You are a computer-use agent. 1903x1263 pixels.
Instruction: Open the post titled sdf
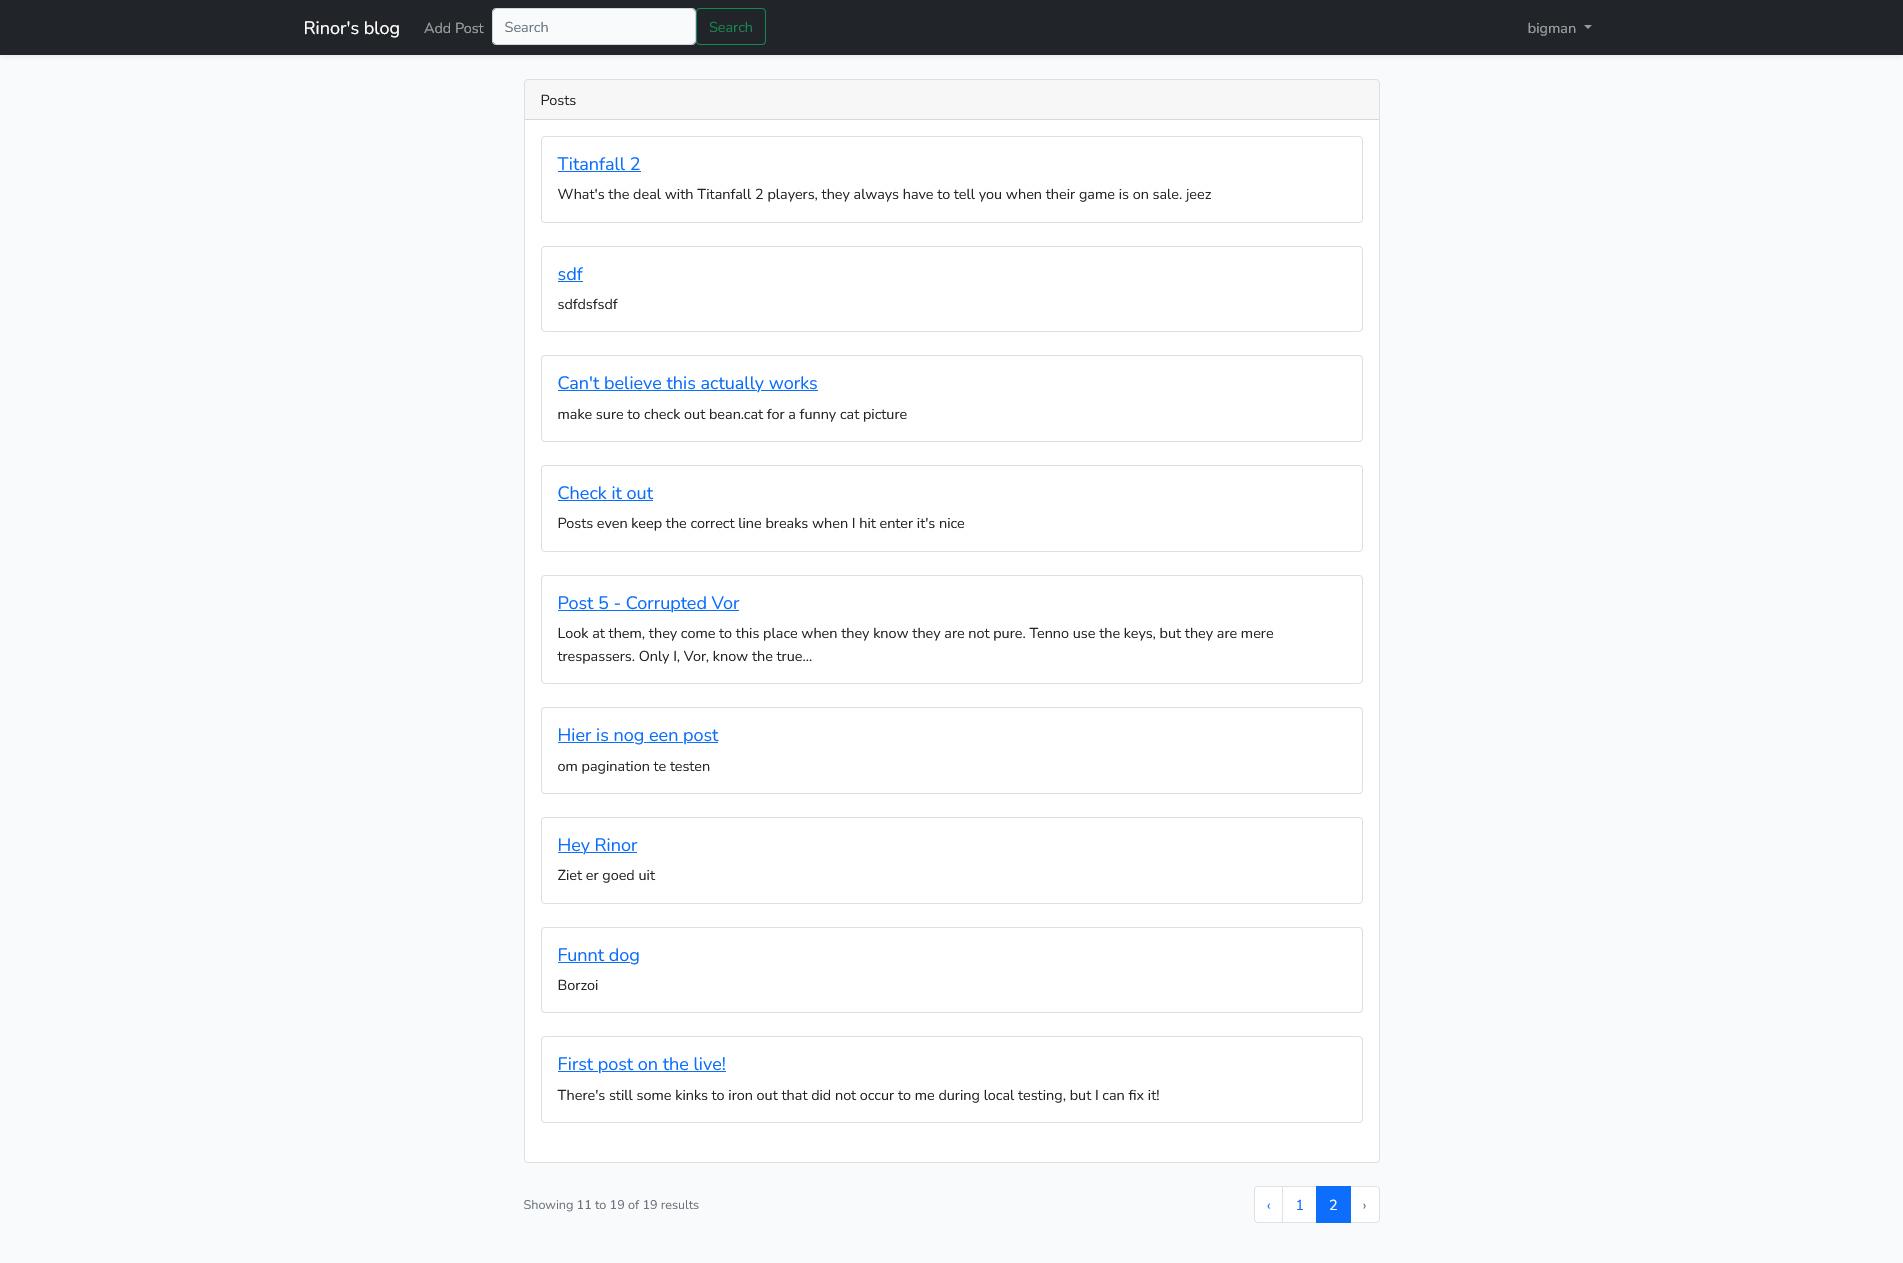tap(569, 273)
